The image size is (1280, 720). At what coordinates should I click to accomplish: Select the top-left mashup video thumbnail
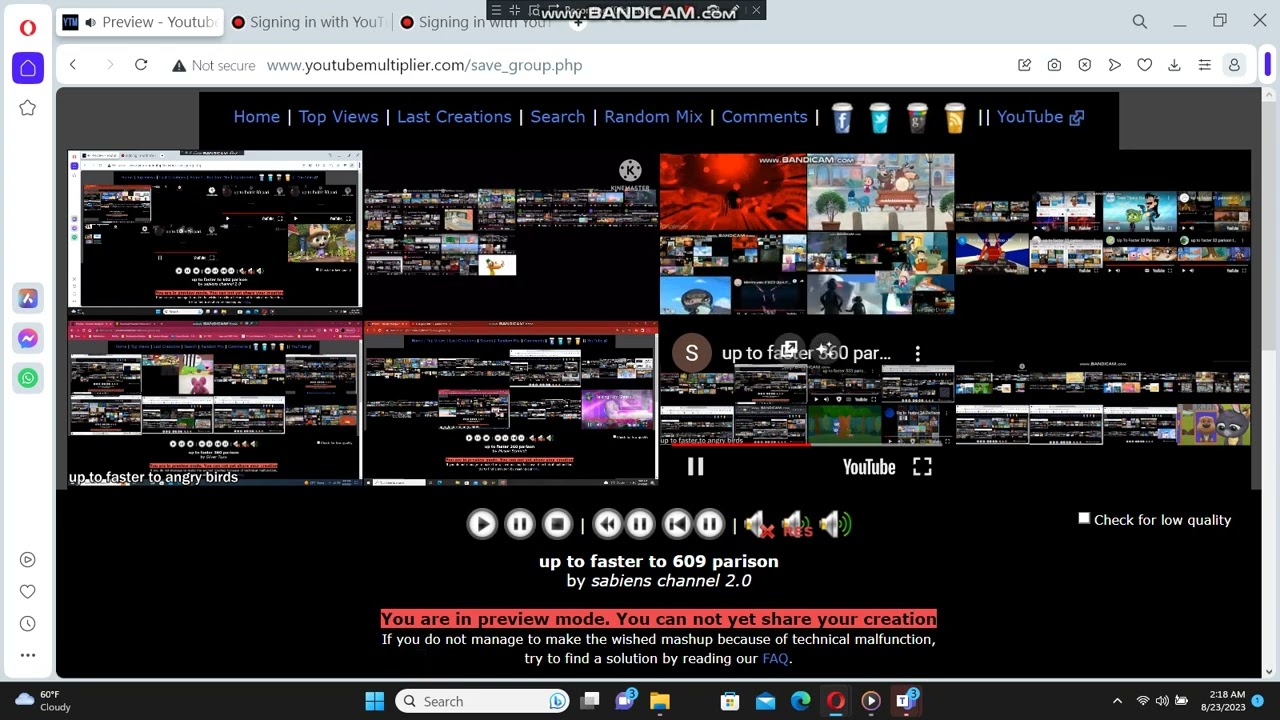click(x=214, y=229)
